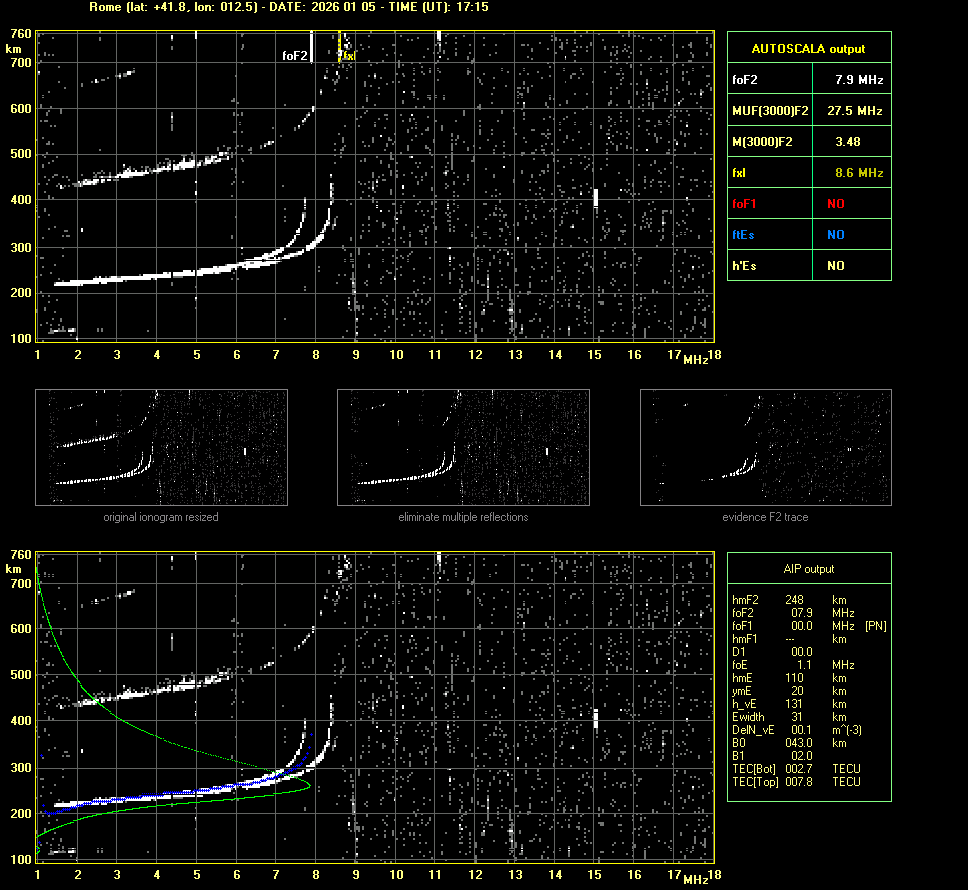The height and width of the screenshot is (890, 968).
Task: Click the foF2 marker label on top ionogram
Action: 294,56
